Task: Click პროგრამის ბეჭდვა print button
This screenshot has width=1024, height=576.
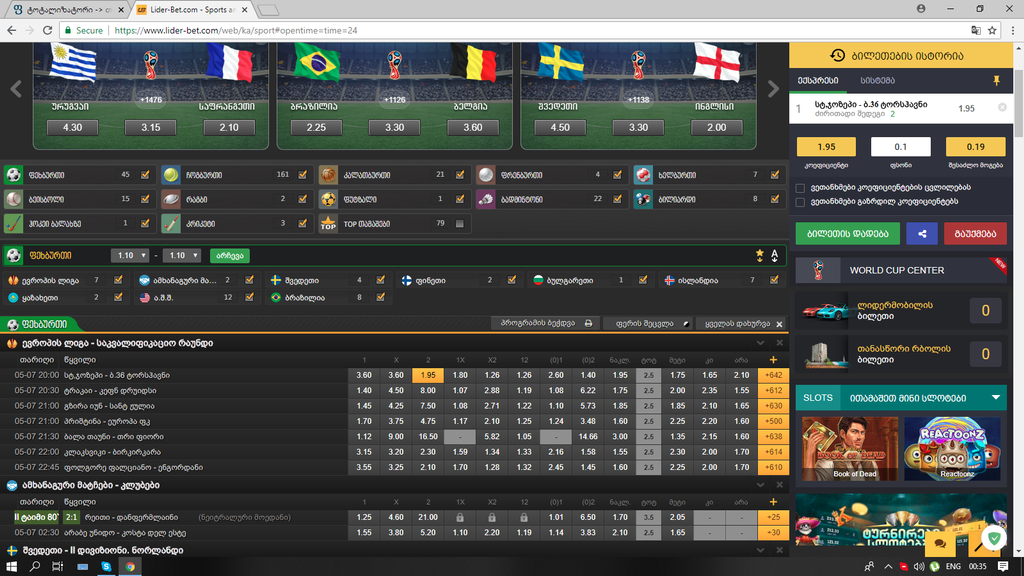Action: click(546, 323)
